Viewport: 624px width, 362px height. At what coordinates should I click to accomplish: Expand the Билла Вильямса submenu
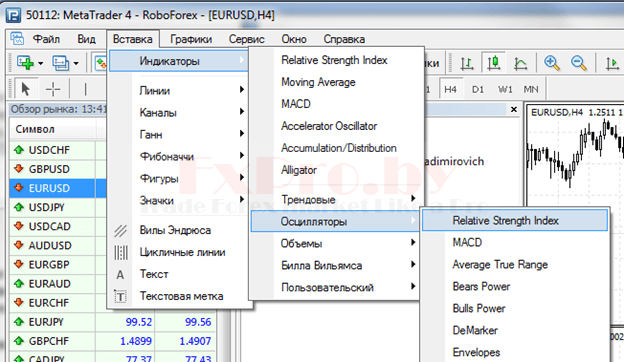coord(413,264)
